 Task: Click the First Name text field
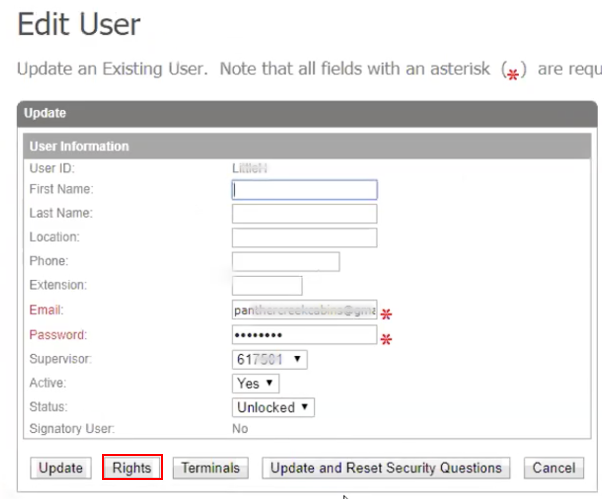[304, 190]
